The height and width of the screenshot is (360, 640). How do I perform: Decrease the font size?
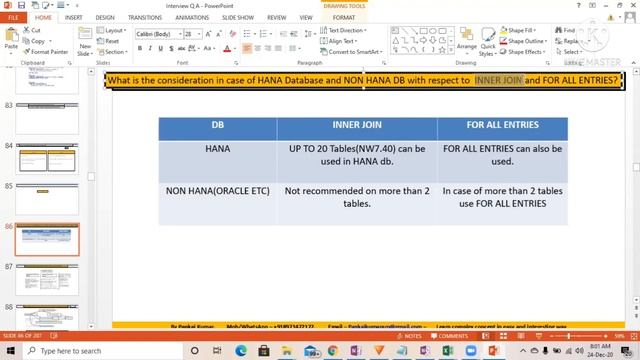point(219,34)
